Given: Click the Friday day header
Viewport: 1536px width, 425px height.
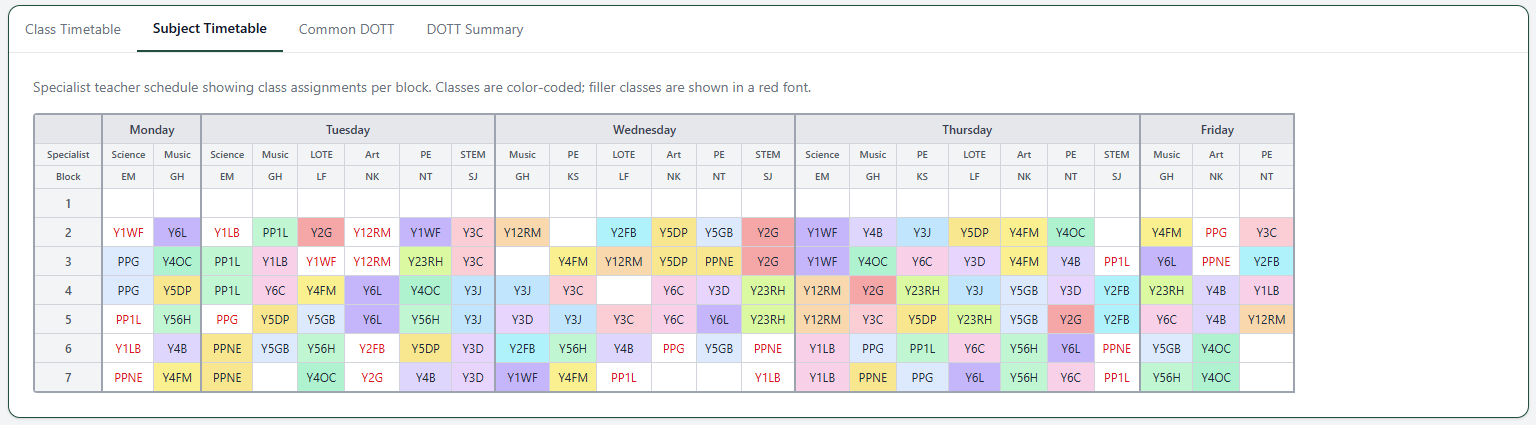Looking at the screenshot, I should tap(1217, 129).
